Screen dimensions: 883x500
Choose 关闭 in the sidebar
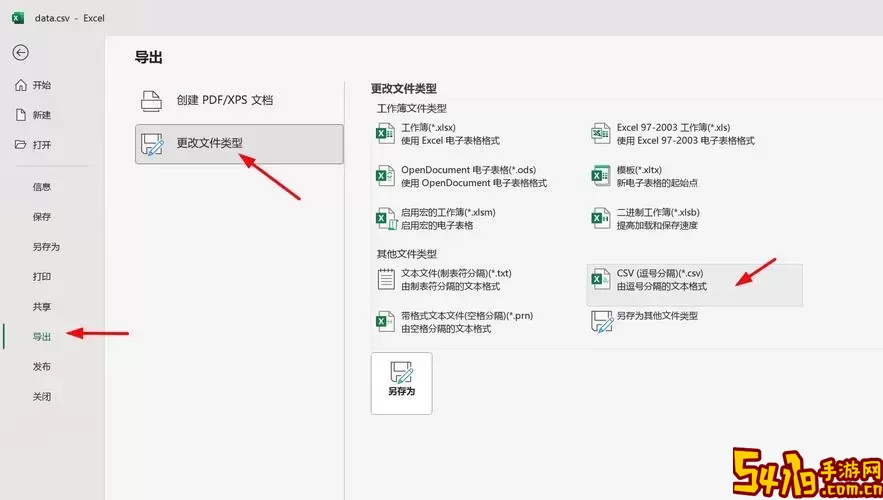pos(42,397)
